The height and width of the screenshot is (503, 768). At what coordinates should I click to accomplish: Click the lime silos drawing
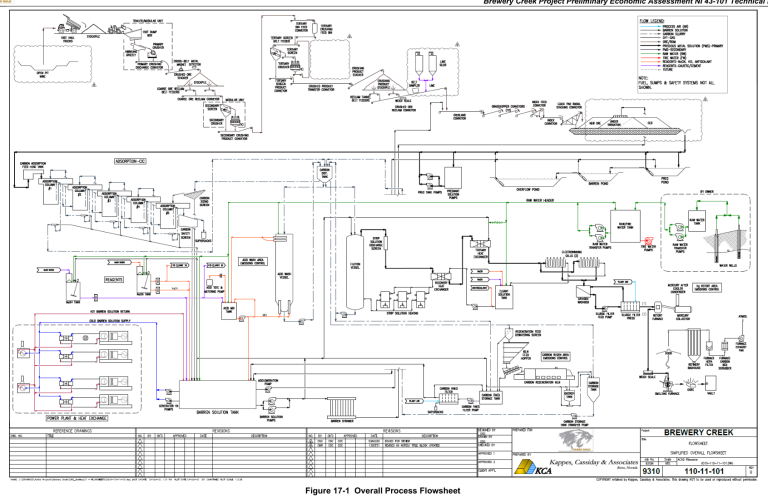(425, 65)
